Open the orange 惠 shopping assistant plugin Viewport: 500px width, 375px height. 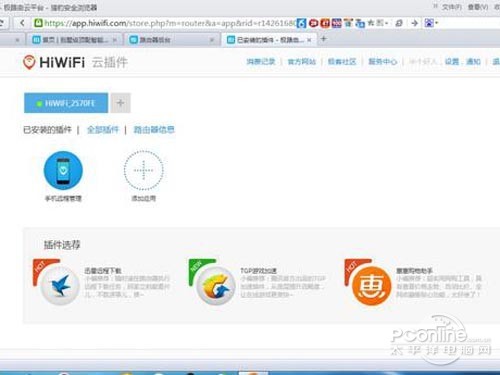pos(371,286)
